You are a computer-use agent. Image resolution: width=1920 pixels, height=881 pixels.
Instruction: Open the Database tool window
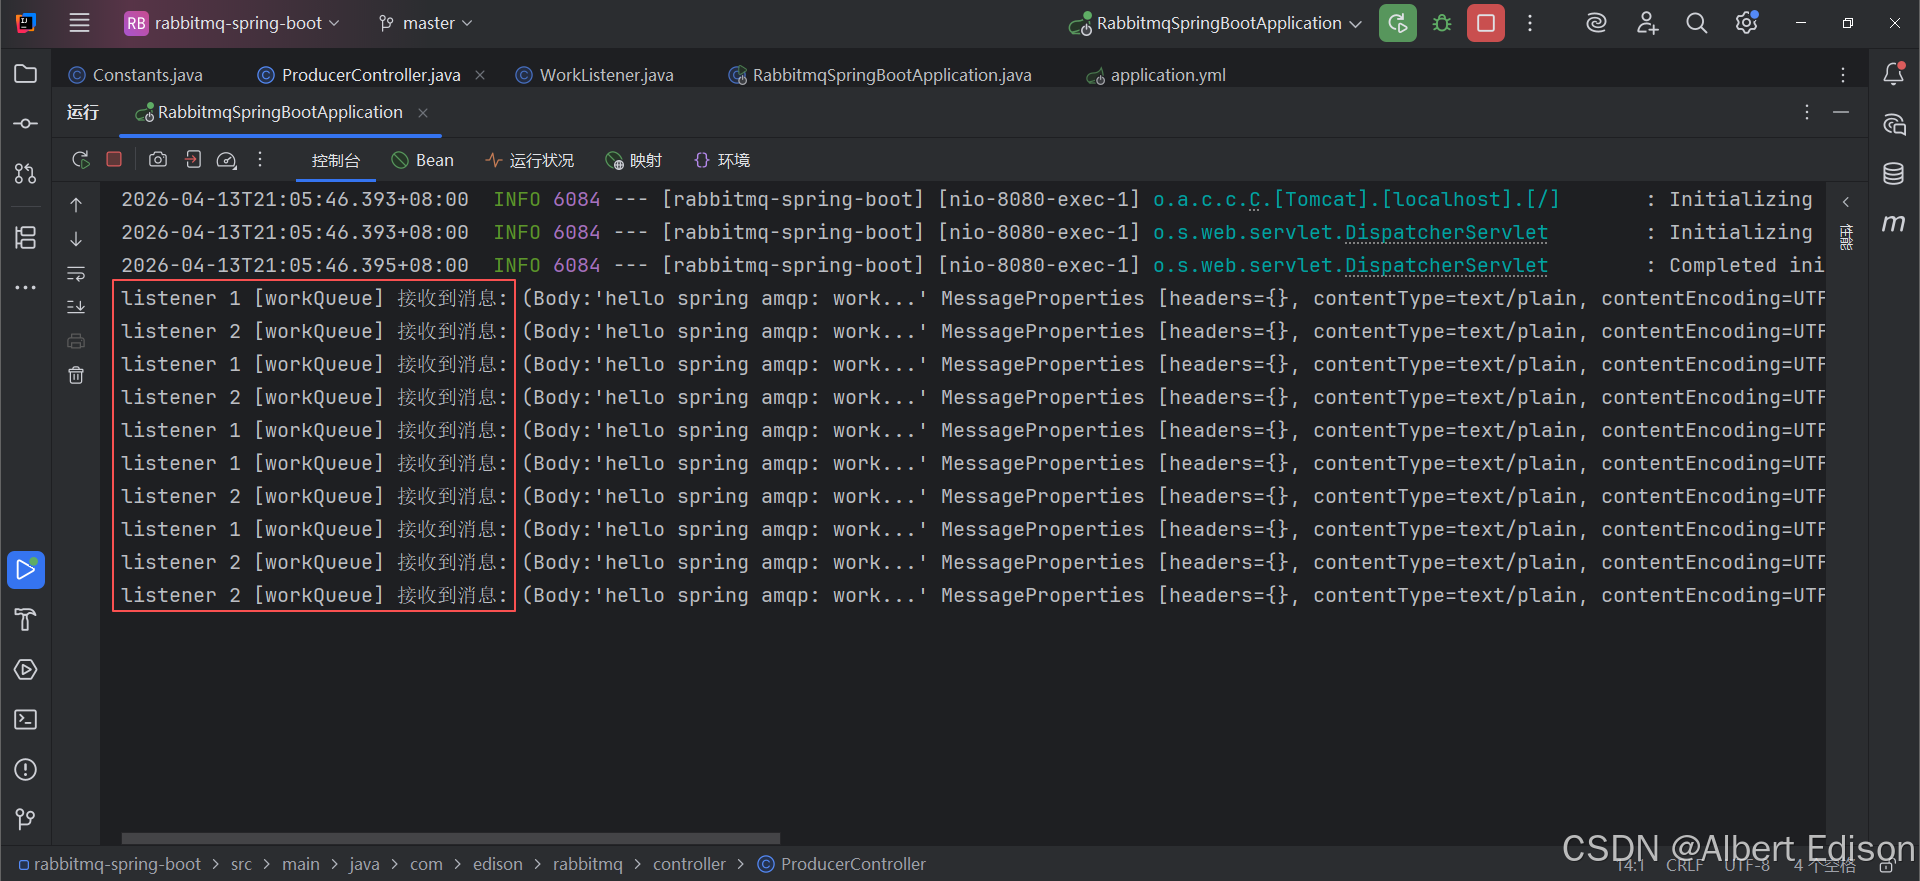(x=1893, y=174)
